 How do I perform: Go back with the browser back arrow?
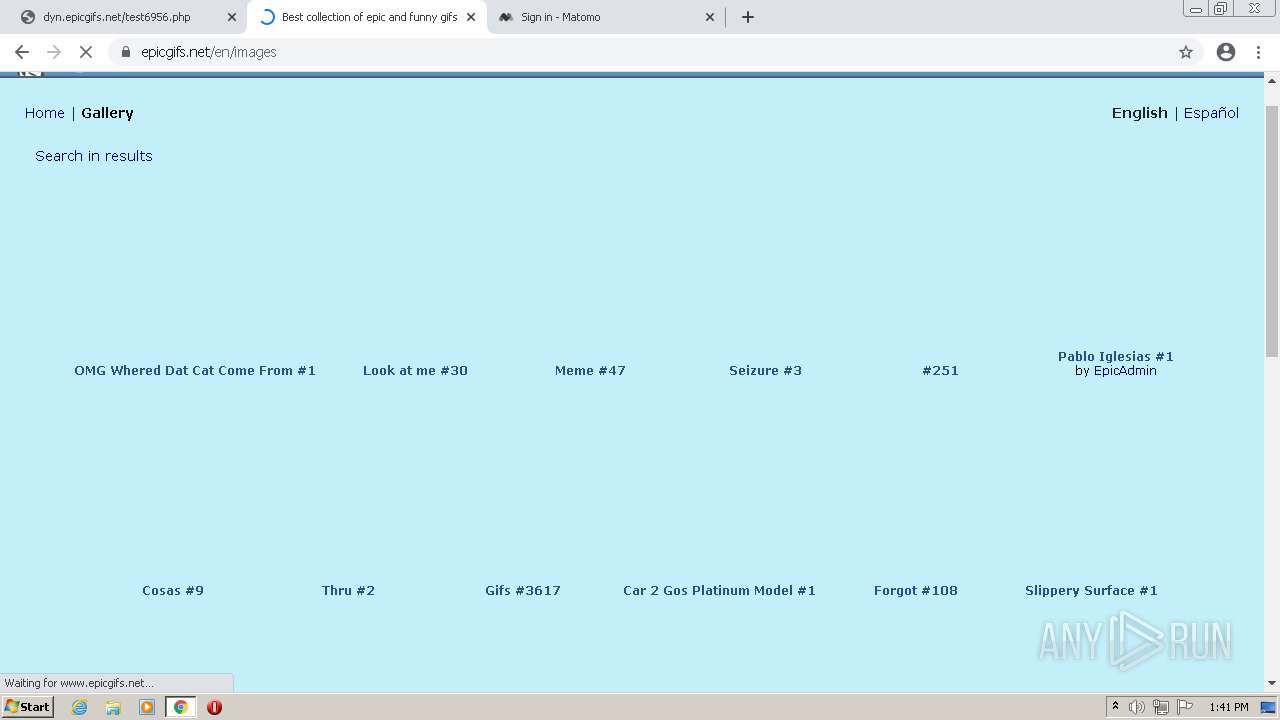(x=22, y=52)
